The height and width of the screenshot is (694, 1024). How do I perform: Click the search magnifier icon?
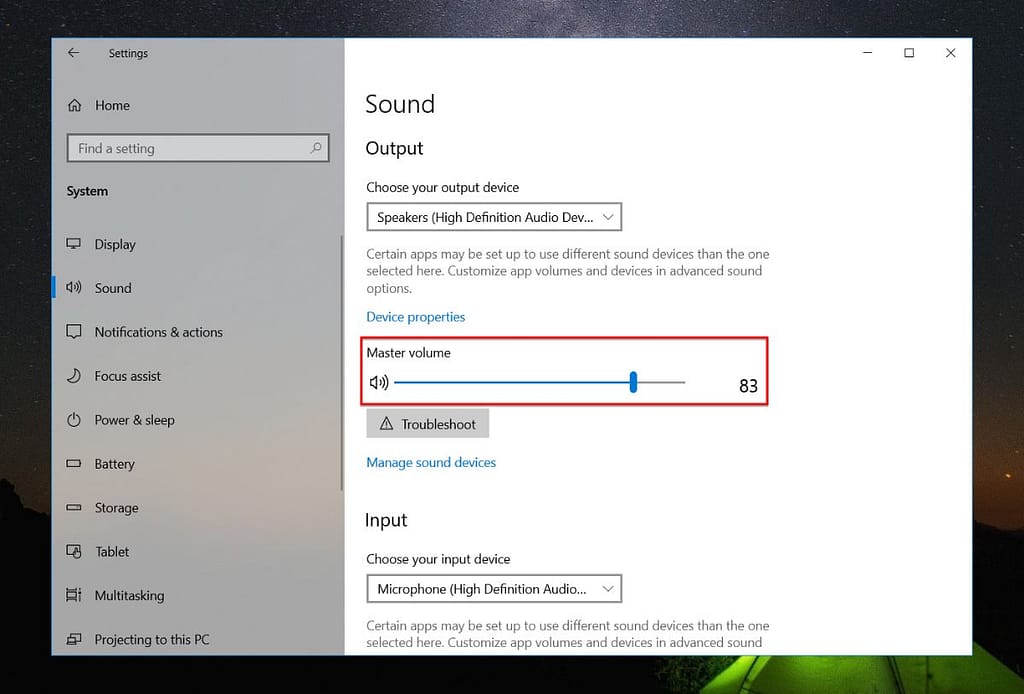click(315, 148)
